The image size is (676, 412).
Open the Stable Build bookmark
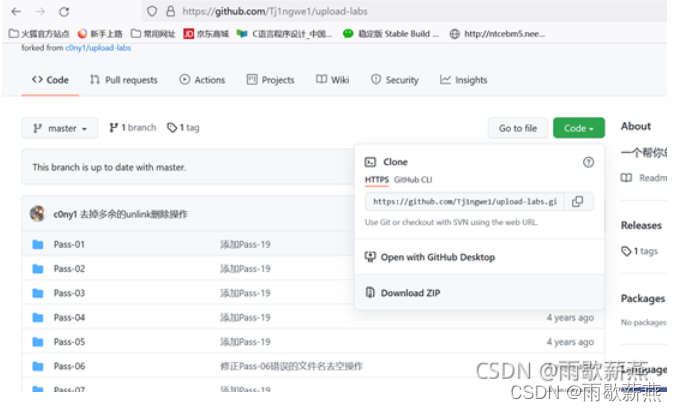(391, 34)
